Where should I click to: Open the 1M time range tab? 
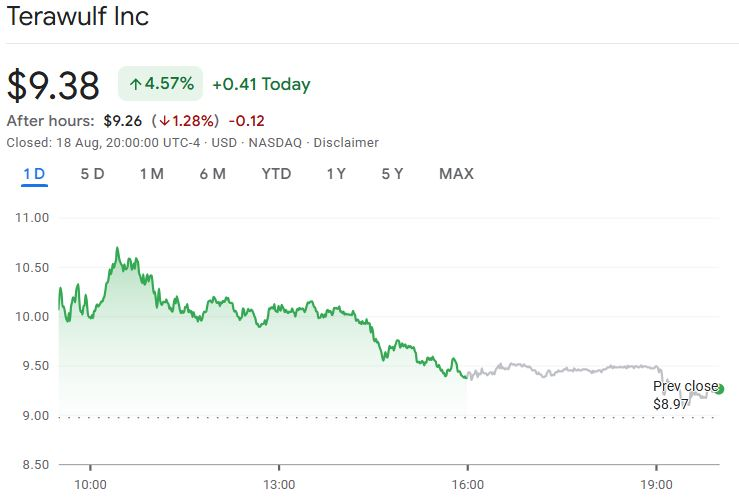coord(151,174)
